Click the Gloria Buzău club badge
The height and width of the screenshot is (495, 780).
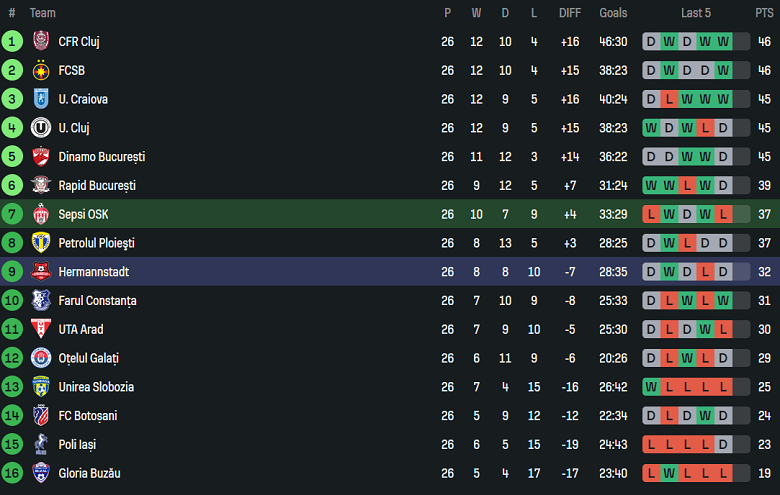coord(40,473)
